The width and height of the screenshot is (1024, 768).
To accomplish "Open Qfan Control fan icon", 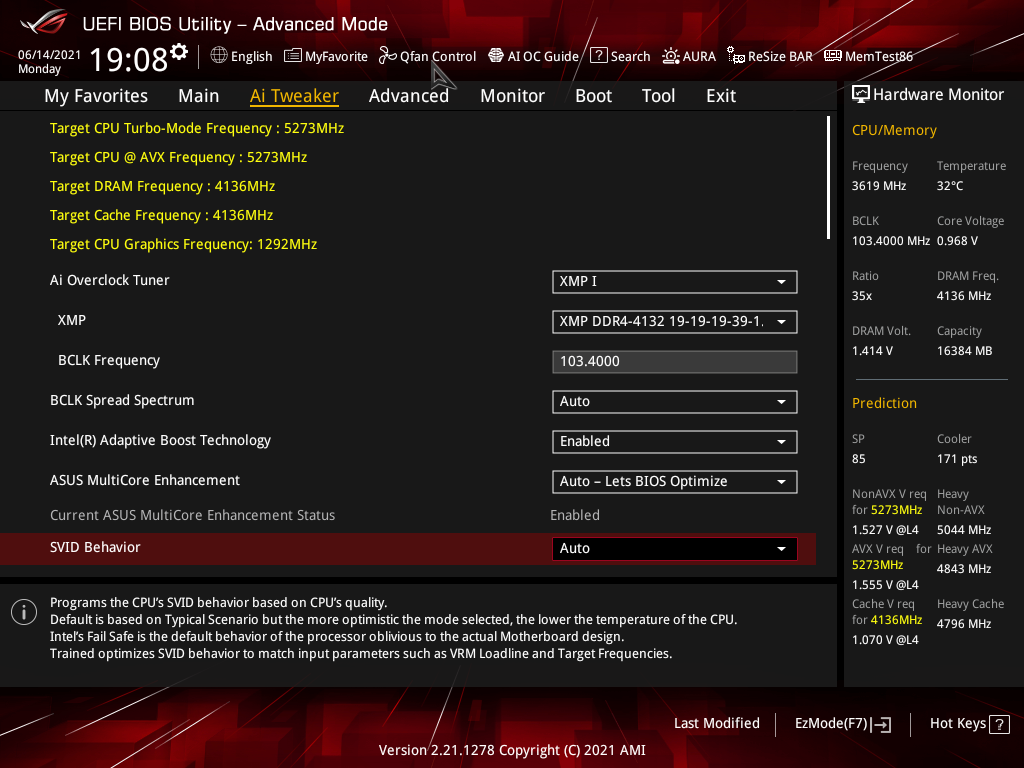I will tap(388, 56).
